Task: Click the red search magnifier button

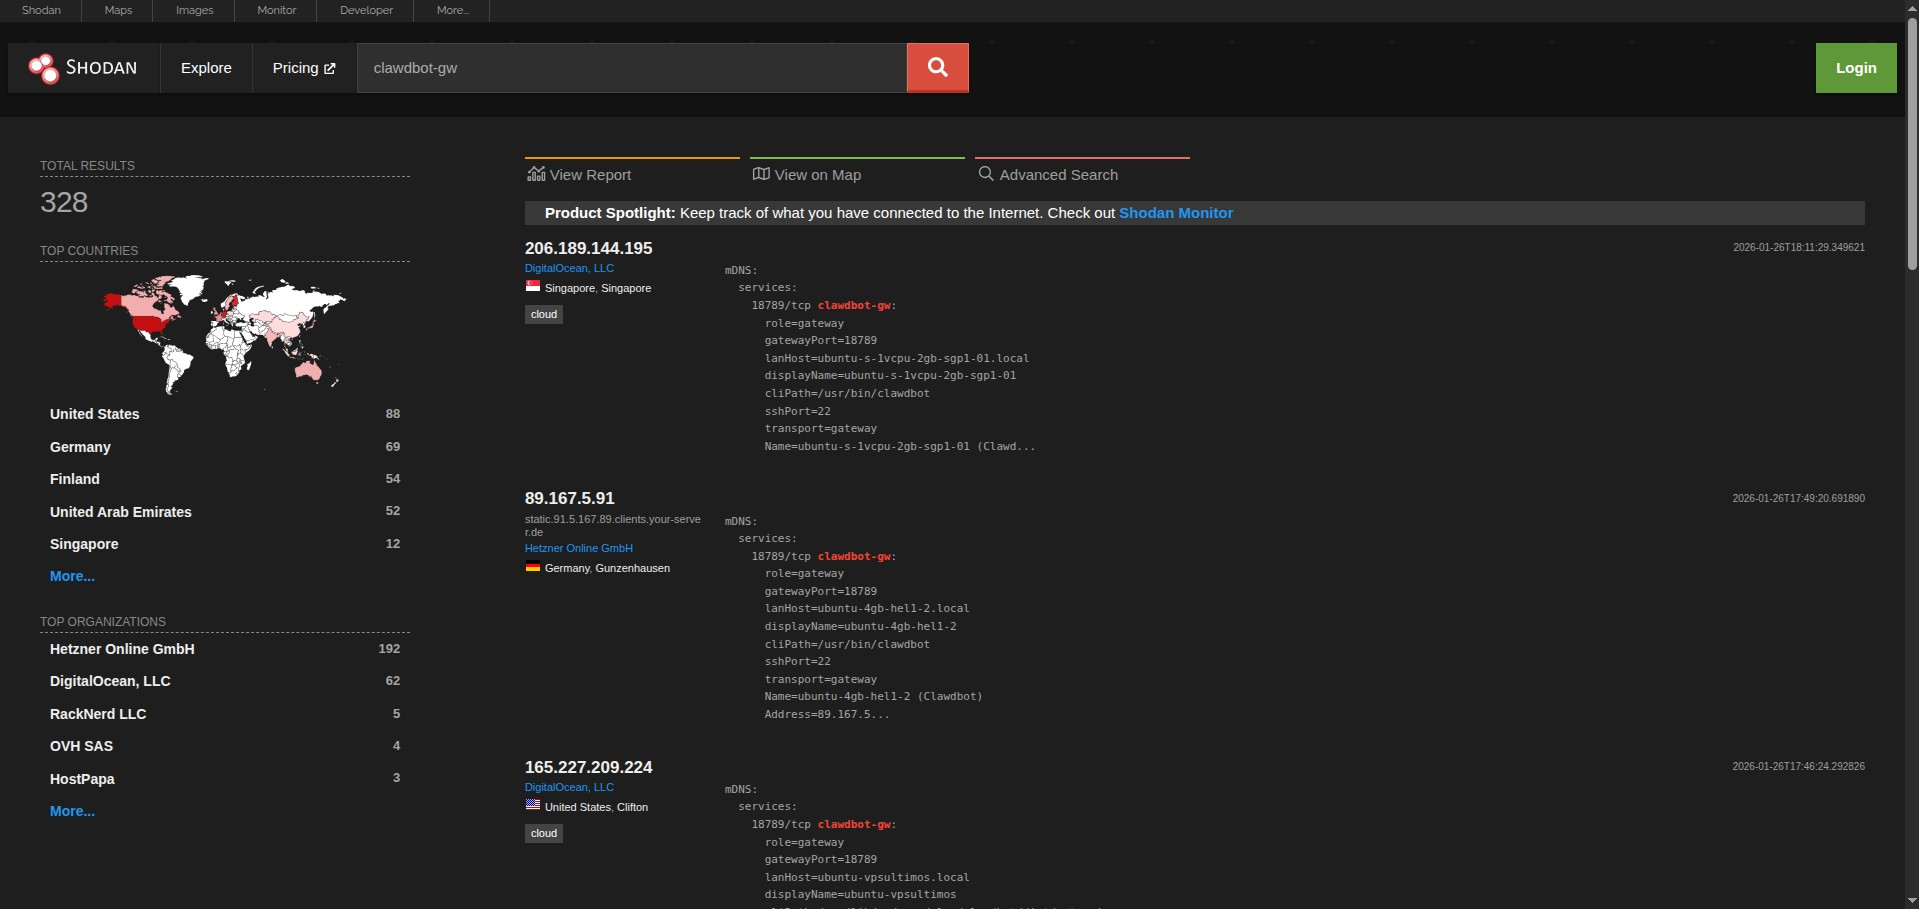Action: (x=937, y=68)
